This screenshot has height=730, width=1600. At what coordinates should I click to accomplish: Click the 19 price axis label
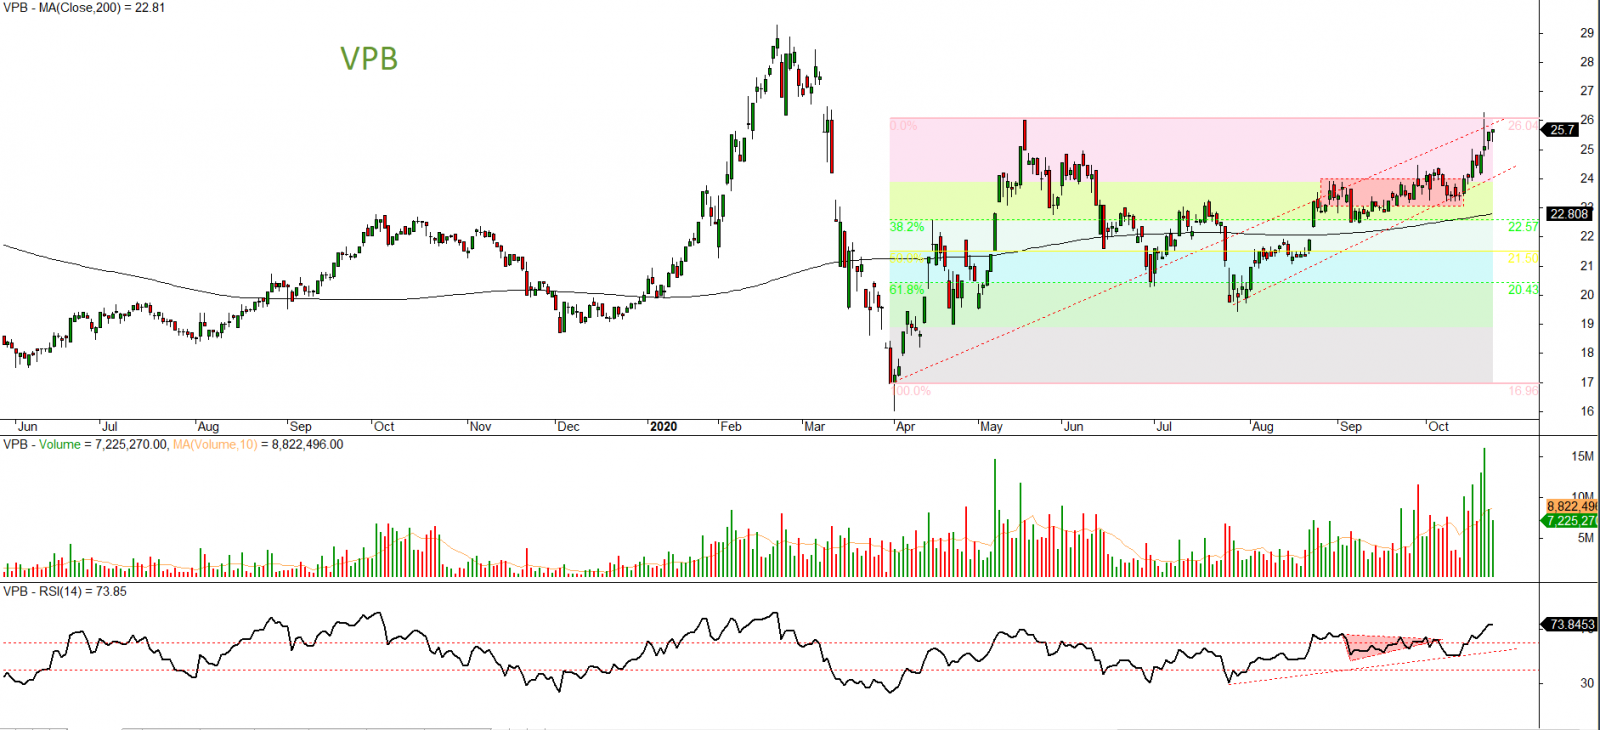[x=1587, y=324]
